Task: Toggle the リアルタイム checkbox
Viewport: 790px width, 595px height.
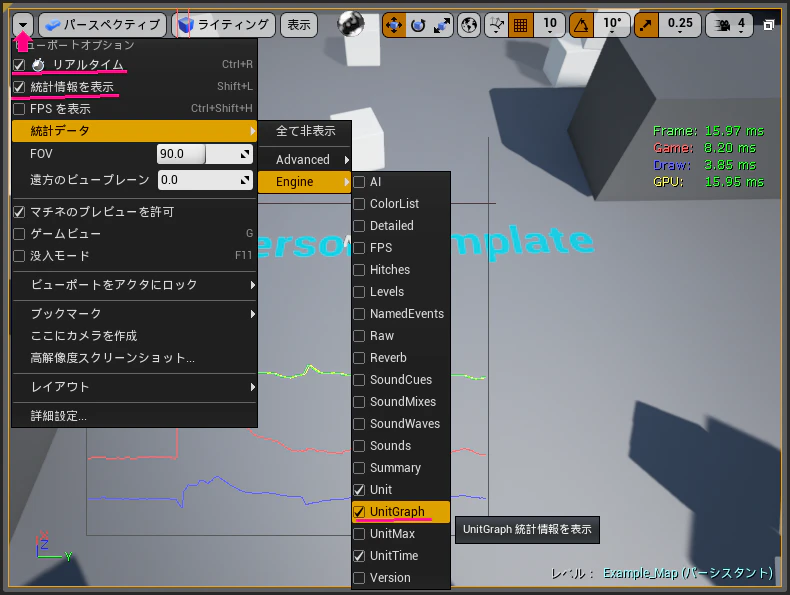Action: tap(19, 64)
